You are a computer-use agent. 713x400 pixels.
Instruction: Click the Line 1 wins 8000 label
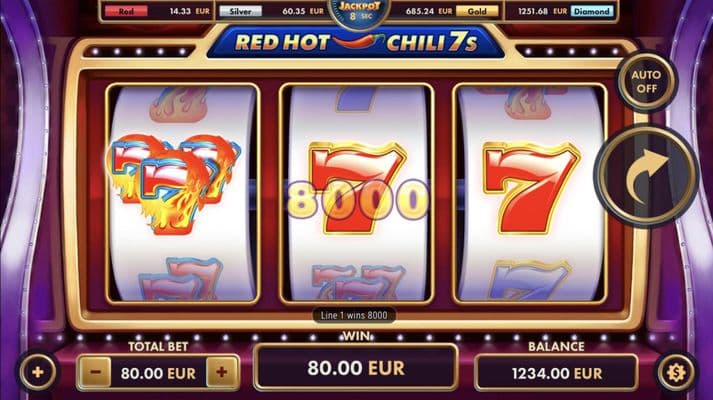[x=354, y=315]
